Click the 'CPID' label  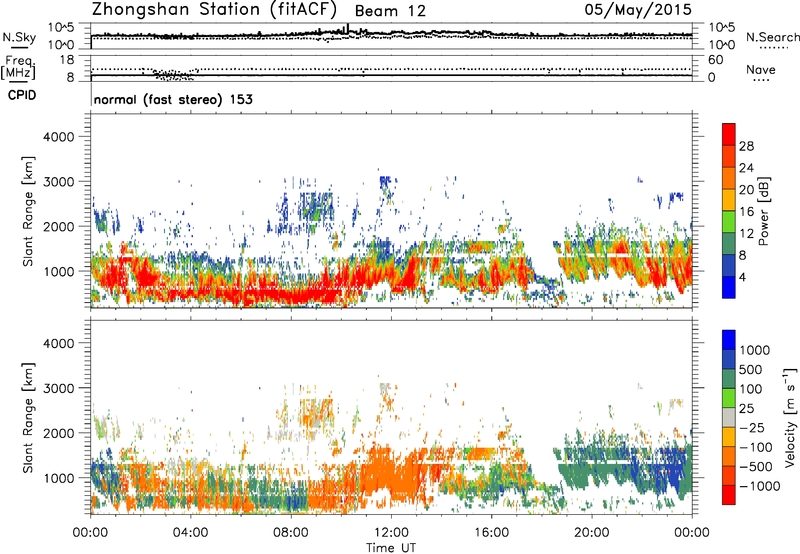pos(22,95)
